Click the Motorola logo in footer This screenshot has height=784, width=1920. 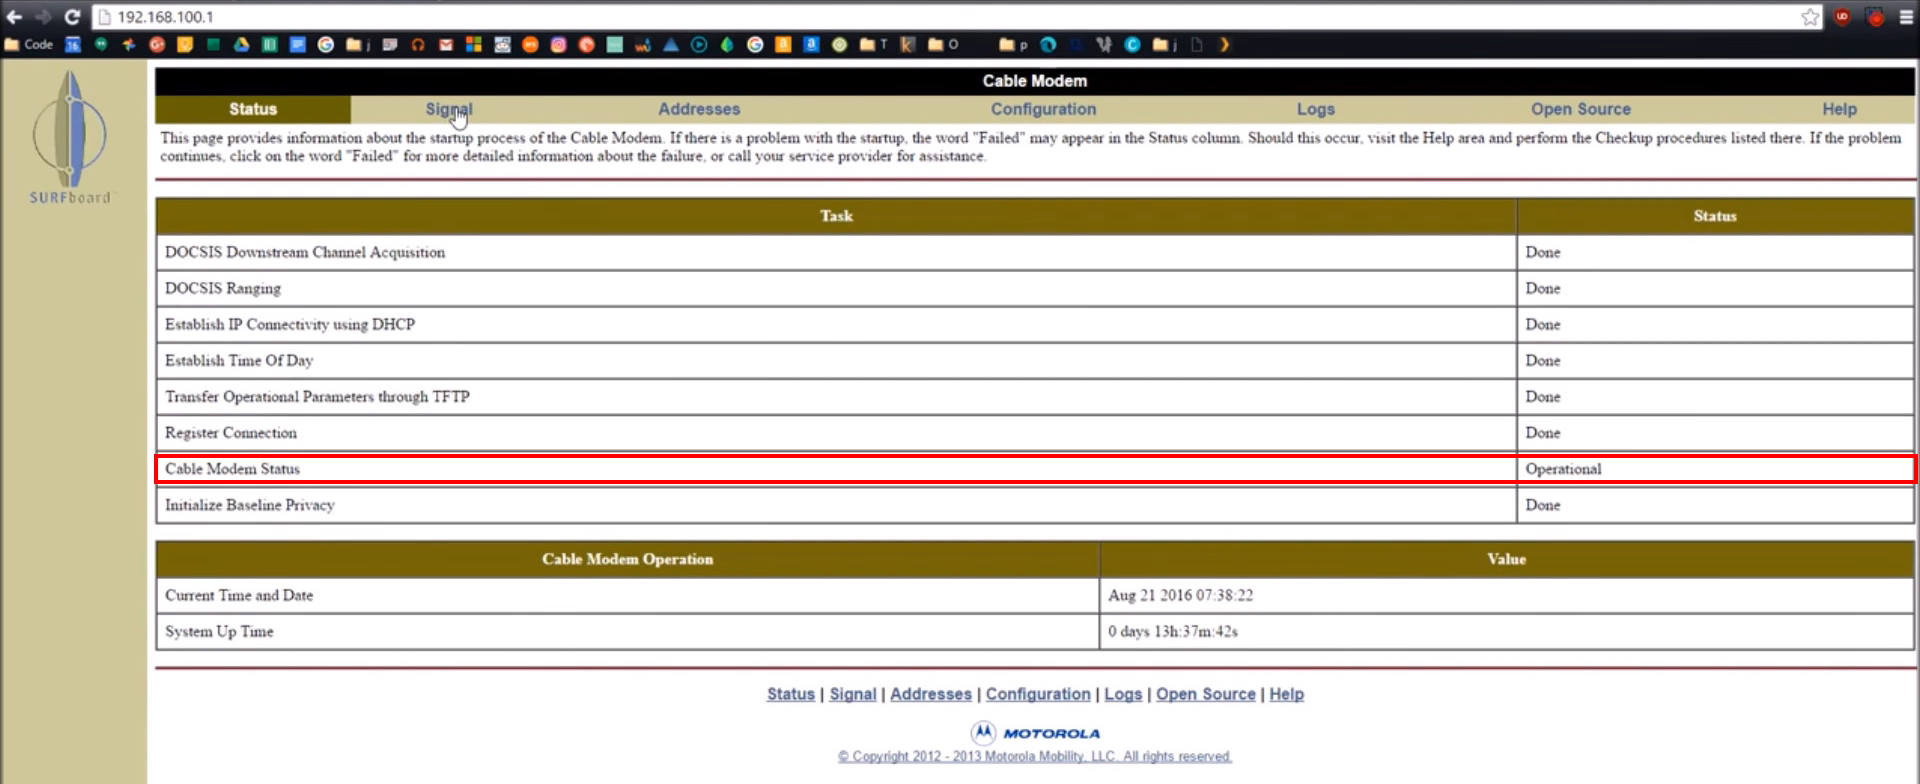1035,733
